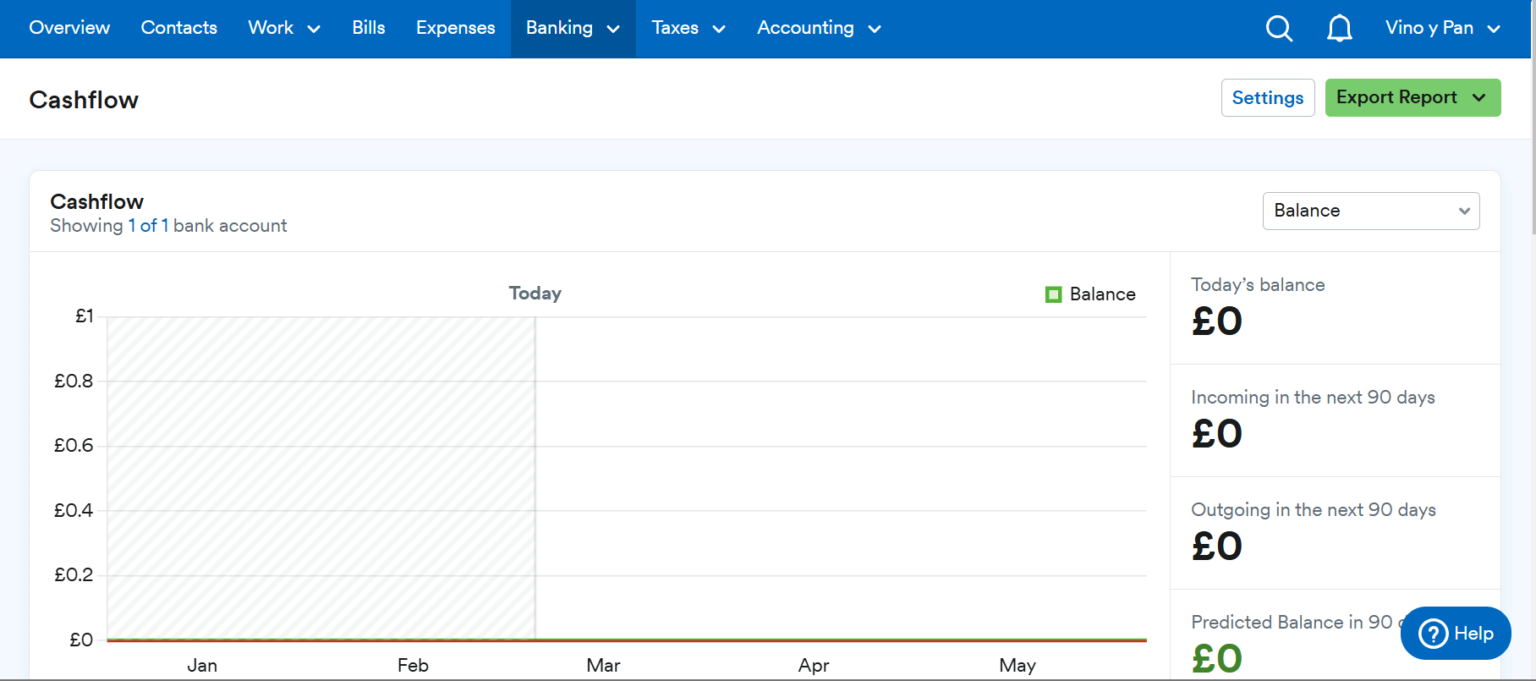Open cashflow Settings
Viewport: 1536px width, 681px height.
click(1267, 98)
